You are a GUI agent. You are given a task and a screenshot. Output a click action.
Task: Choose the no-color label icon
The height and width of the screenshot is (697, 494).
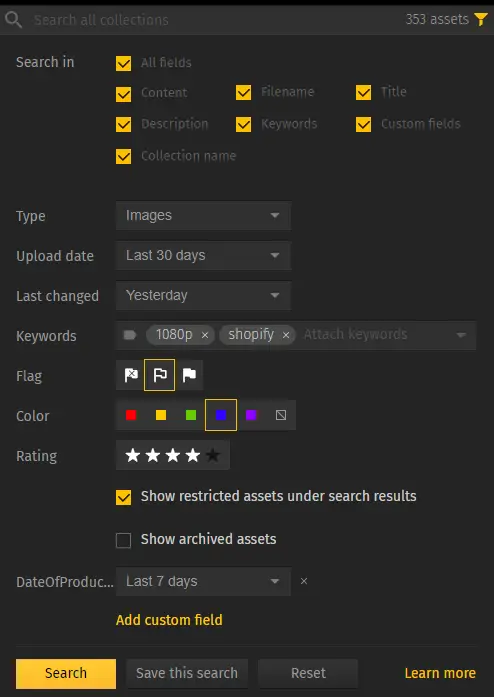pyautogui.click(x=281, y=415)
